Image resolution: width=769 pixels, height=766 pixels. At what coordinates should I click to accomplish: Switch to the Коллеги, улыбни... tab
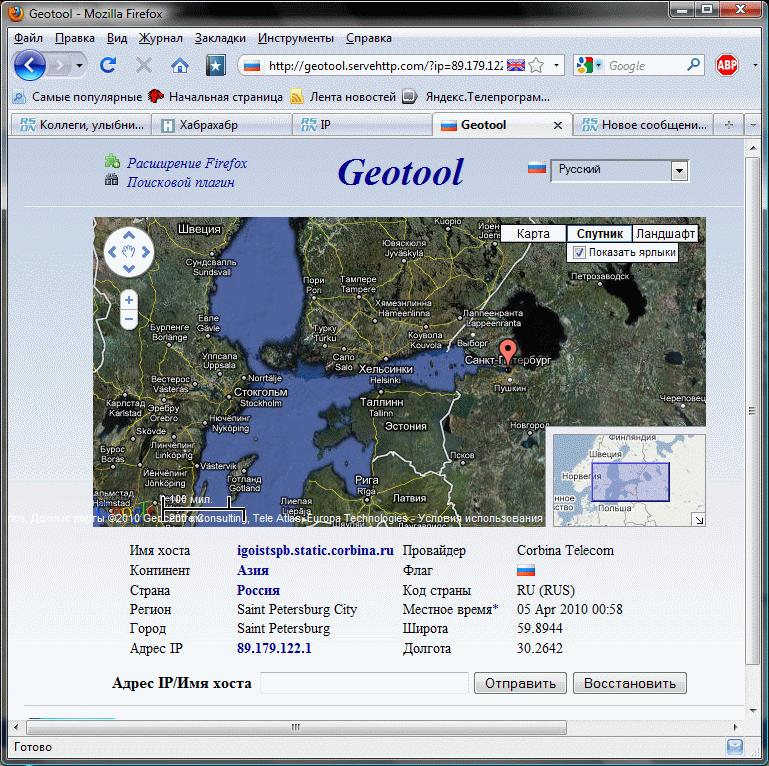tap(81, 126)
